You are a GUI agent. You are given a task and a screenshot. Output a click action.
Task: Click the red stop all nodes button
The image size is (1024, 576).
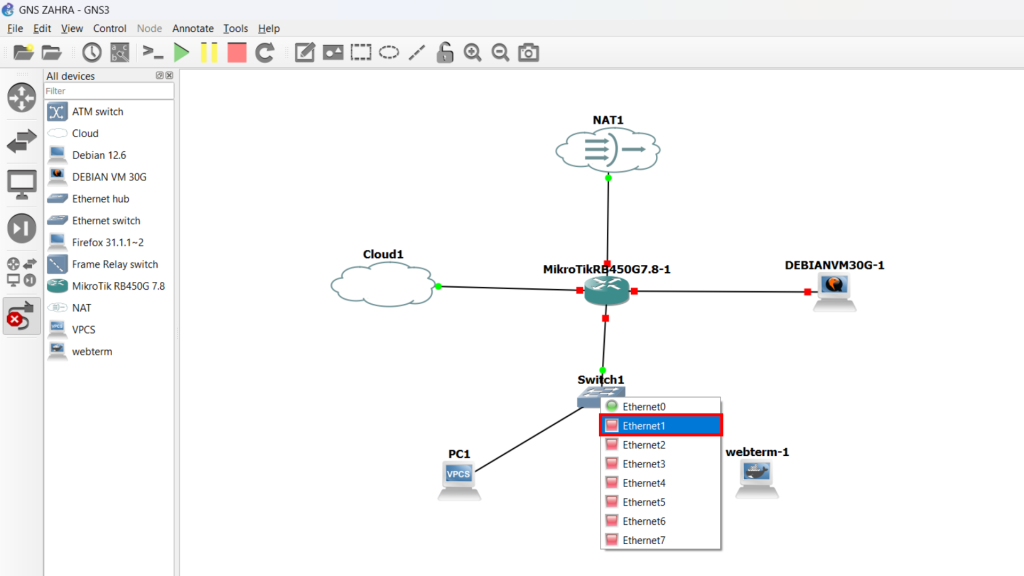[x=236, y=53]
